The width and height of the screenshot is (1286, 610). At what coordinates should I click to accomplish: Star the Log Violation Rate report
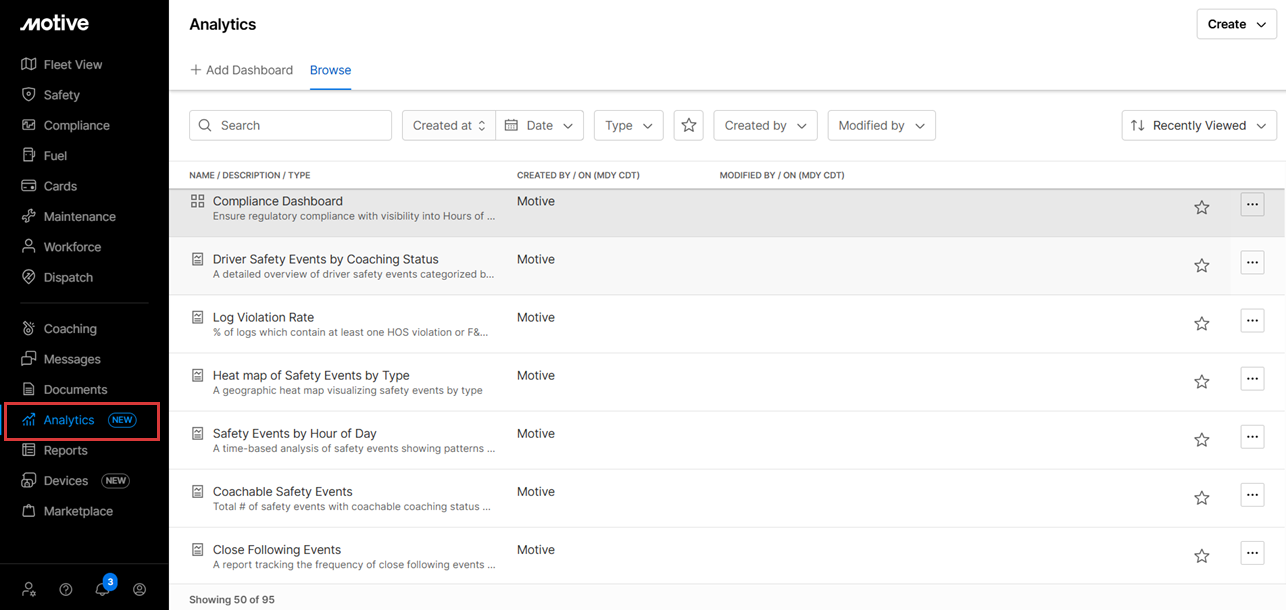pos(1201,323)
